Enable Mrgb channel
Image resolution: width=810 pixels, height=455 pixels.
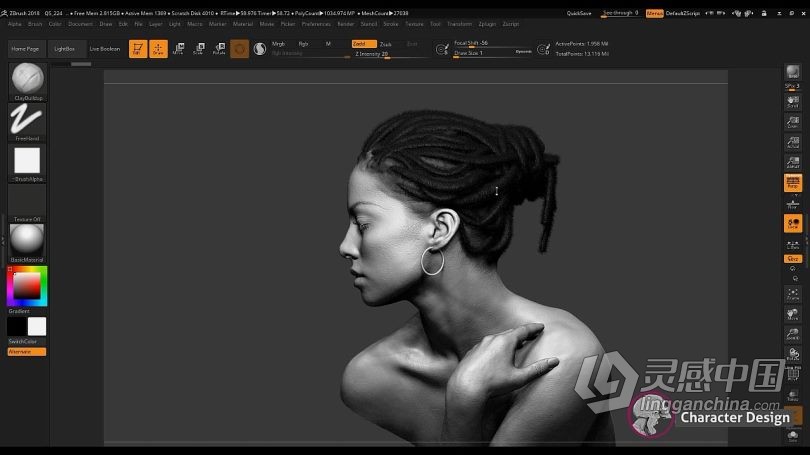278,44
